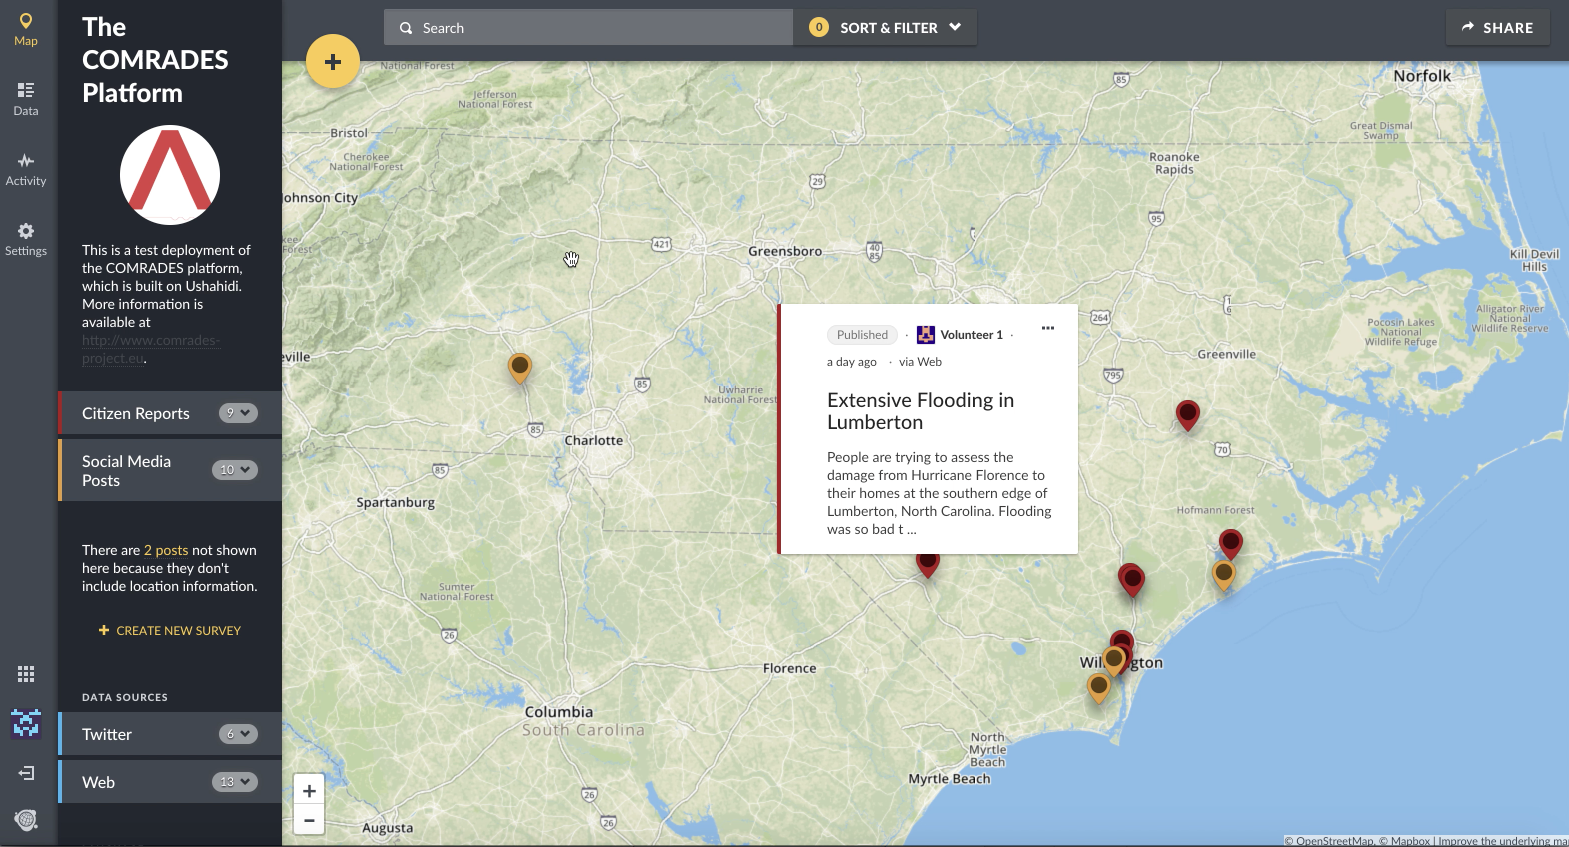Open the Activity view icon
This screenshot has height=847, width=1569.
click(26, 169)
